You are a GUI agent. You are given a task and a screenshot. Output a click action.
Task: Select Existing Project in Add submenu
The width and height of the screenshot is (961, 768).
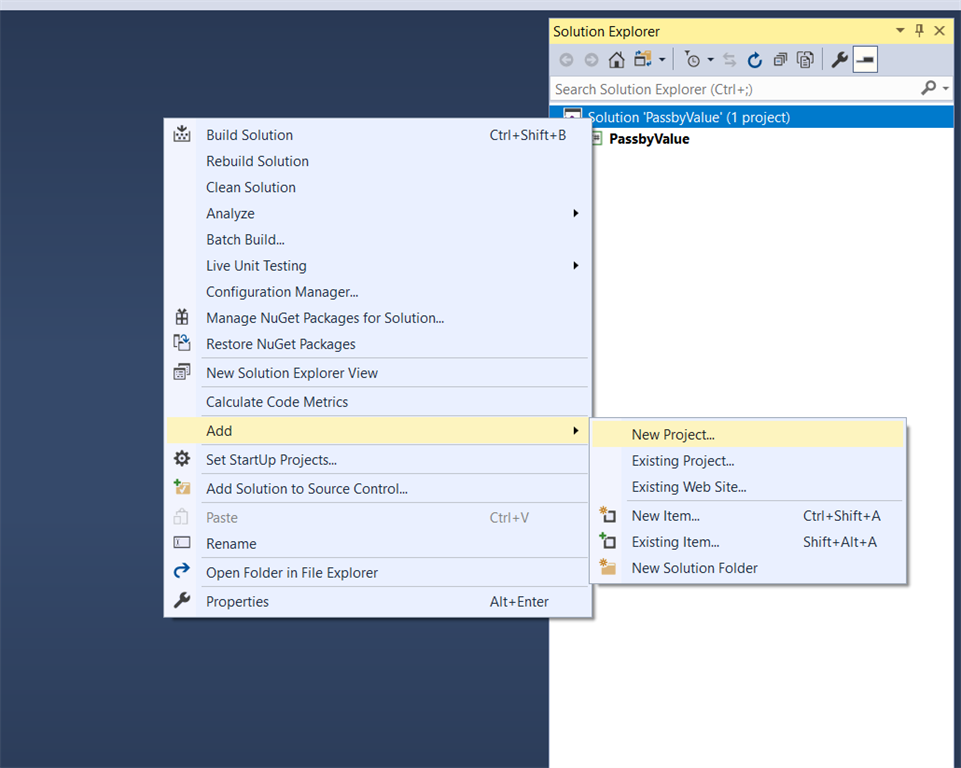pos(748,461)
